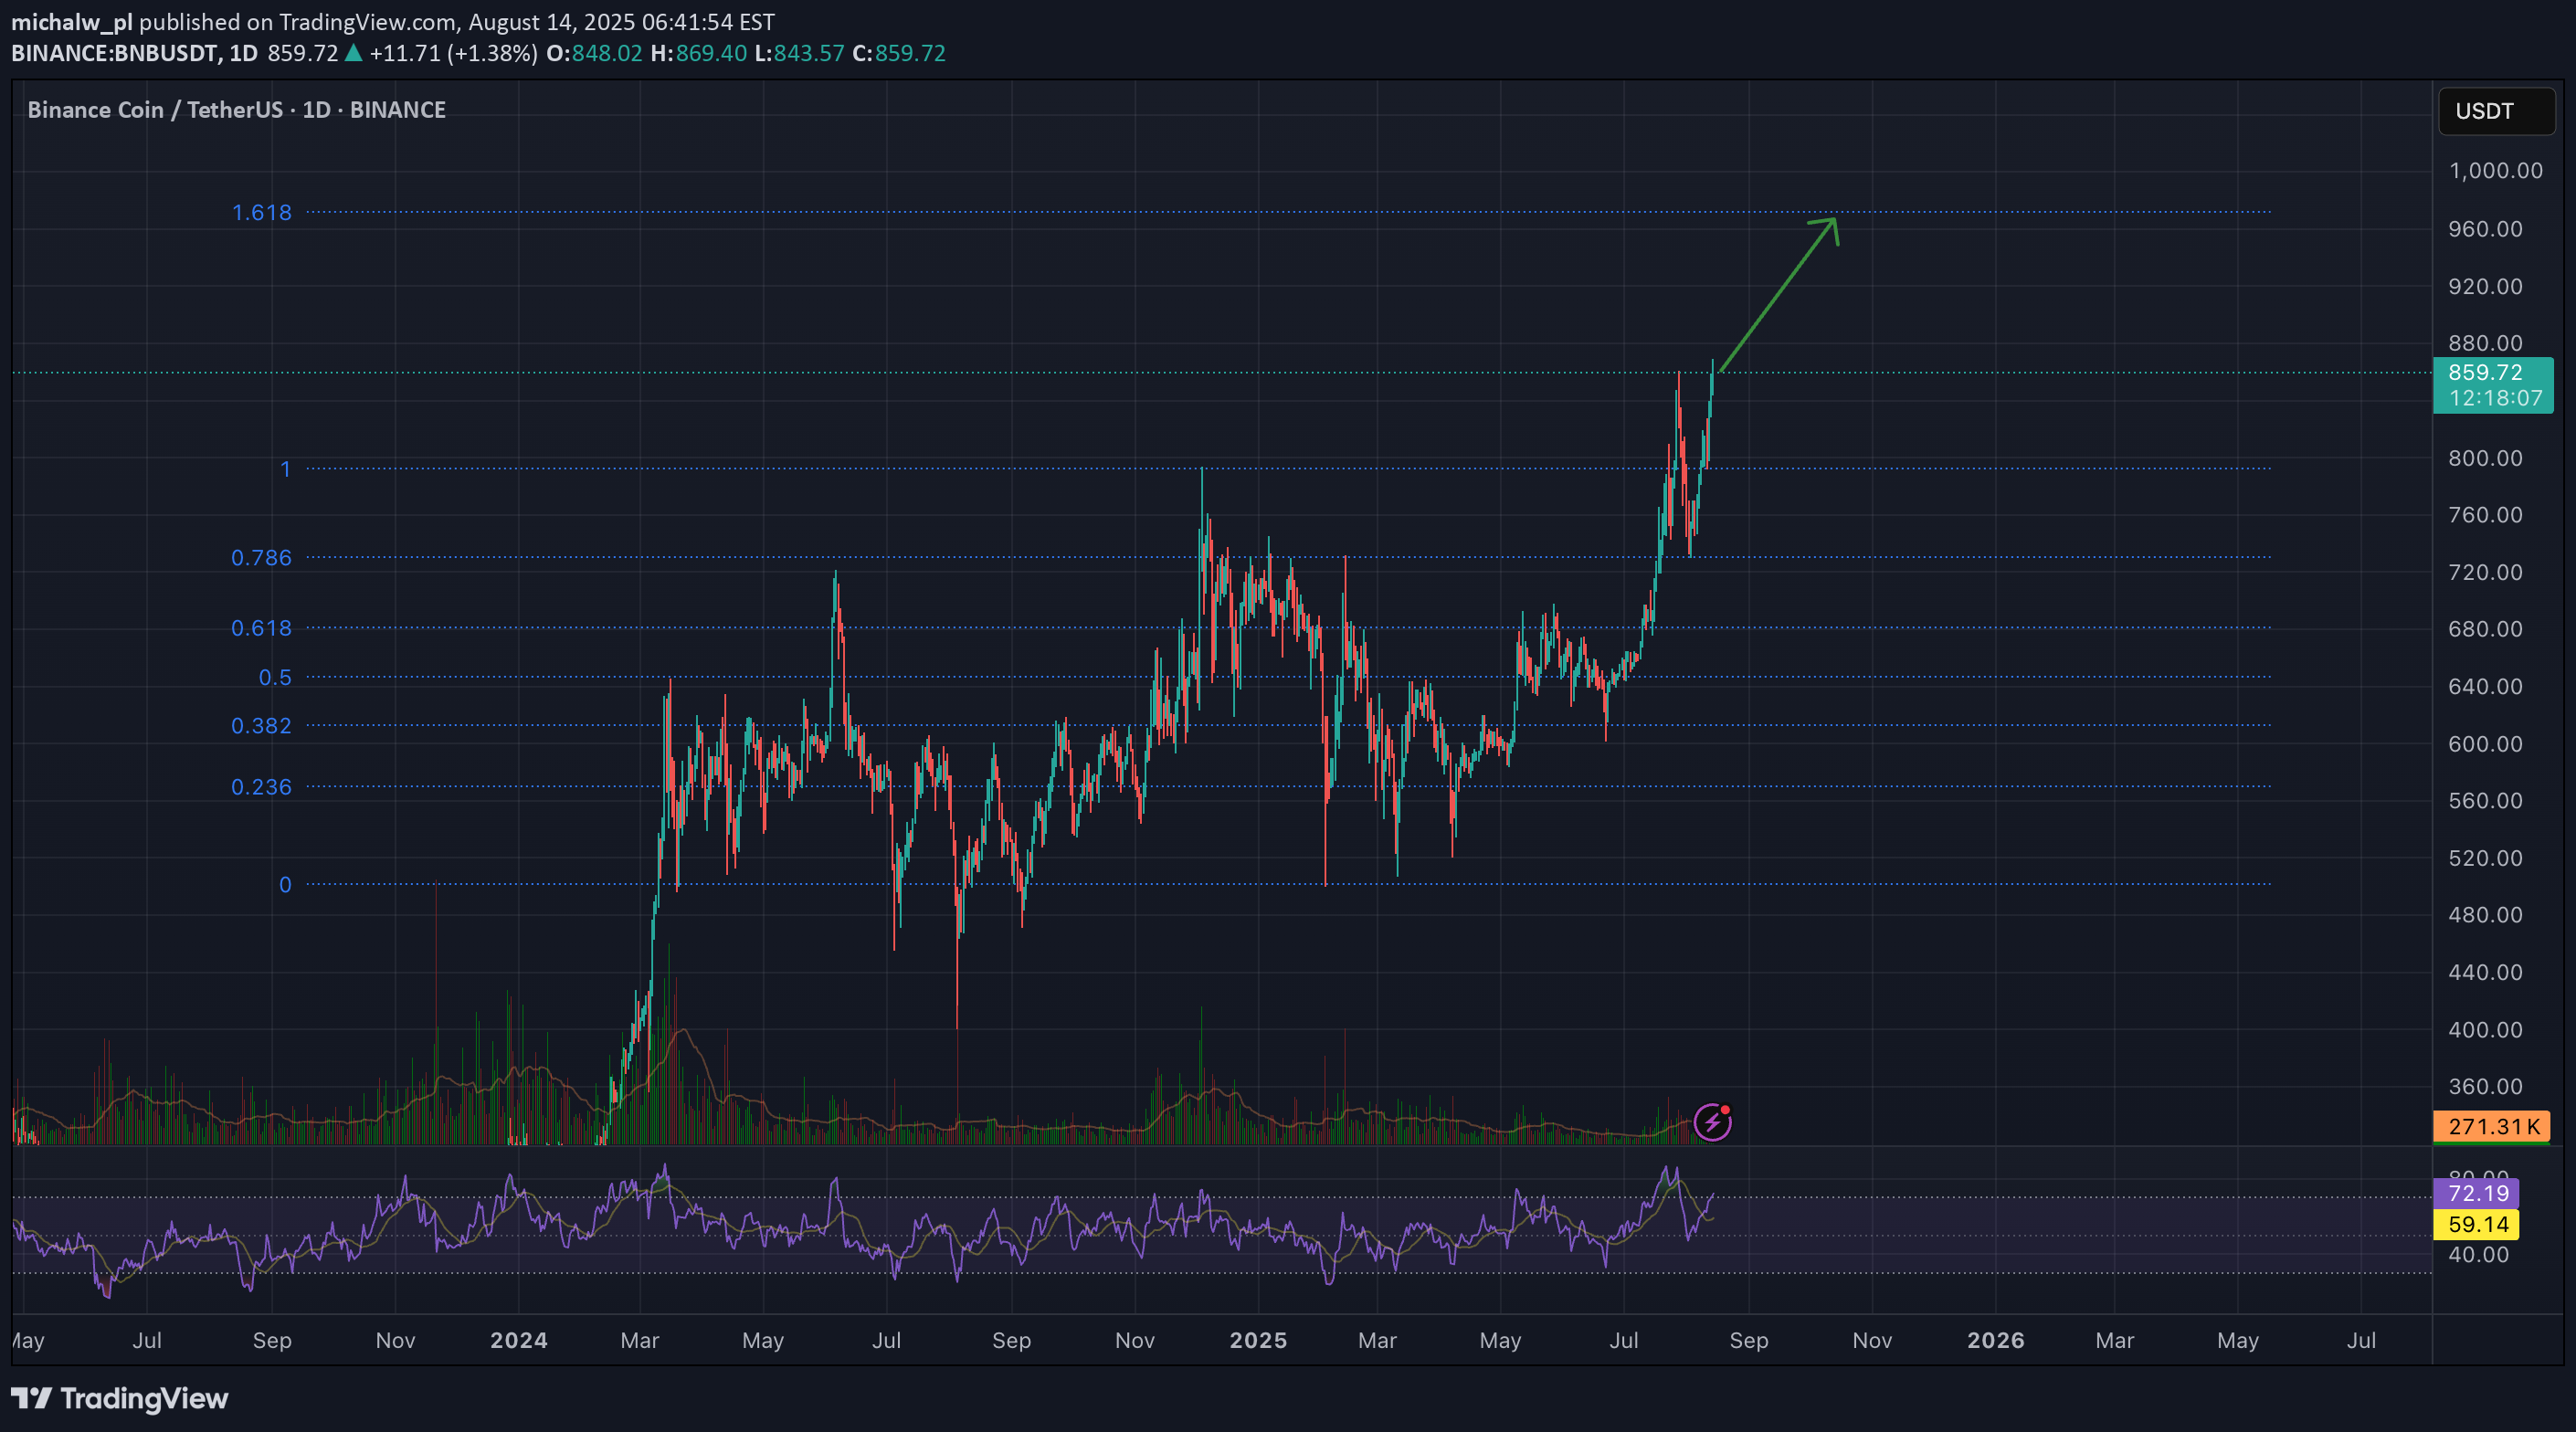Click the Sep label left of 2026

(1748, 1340)
